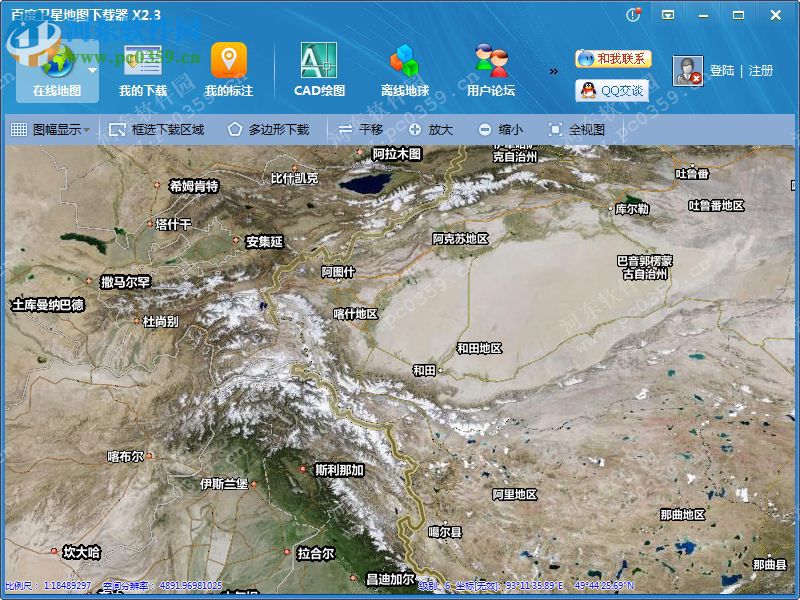This screenshot has height=600, width=800.
Task: Click the 杜尚别 city label
Action: [x=161, y=321]
